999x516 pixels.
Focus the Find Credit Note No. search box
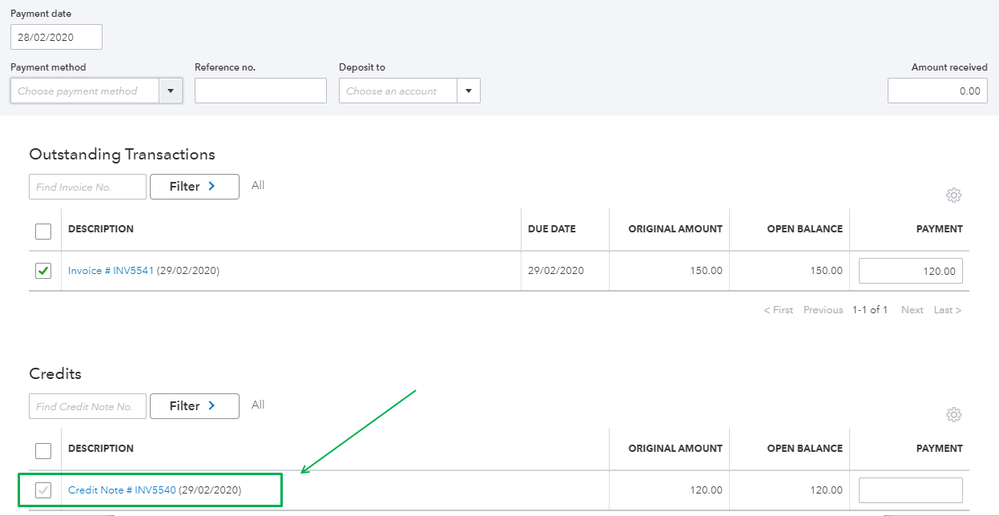88,407
